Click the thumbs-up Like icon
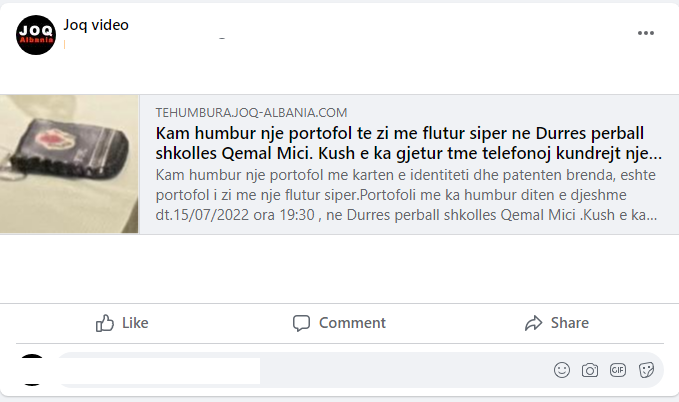This screenshot has width=679, height=402. point(104,323)
